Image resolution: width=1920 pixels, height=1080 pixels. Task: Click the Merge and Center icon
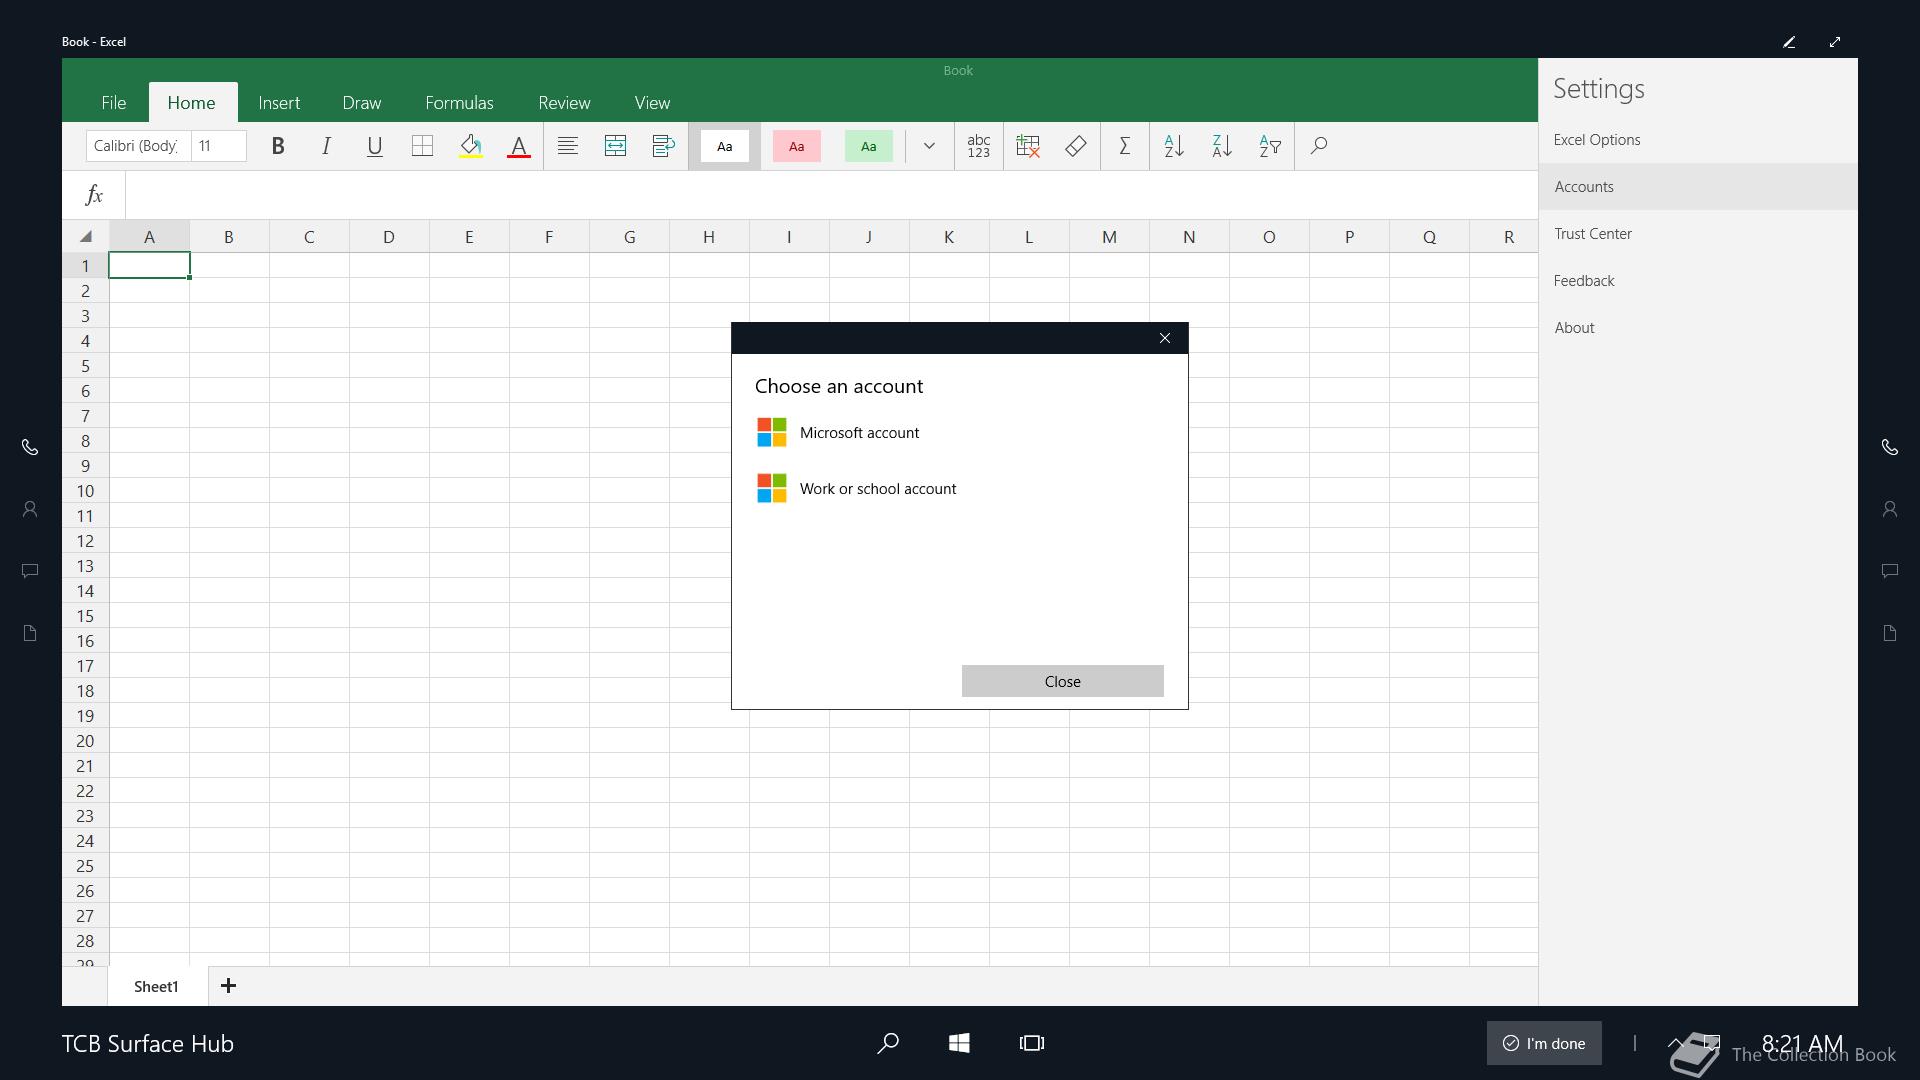point(615,146)
